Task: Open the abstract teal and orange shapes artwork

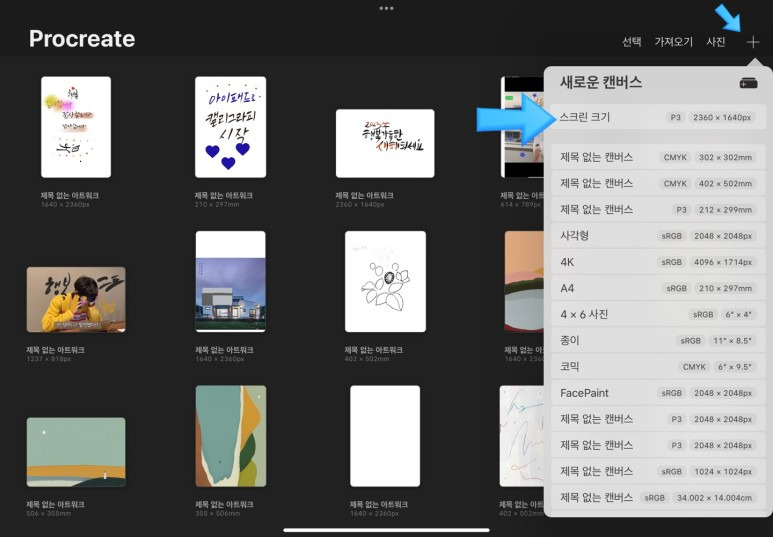Action: pos(231,436)
